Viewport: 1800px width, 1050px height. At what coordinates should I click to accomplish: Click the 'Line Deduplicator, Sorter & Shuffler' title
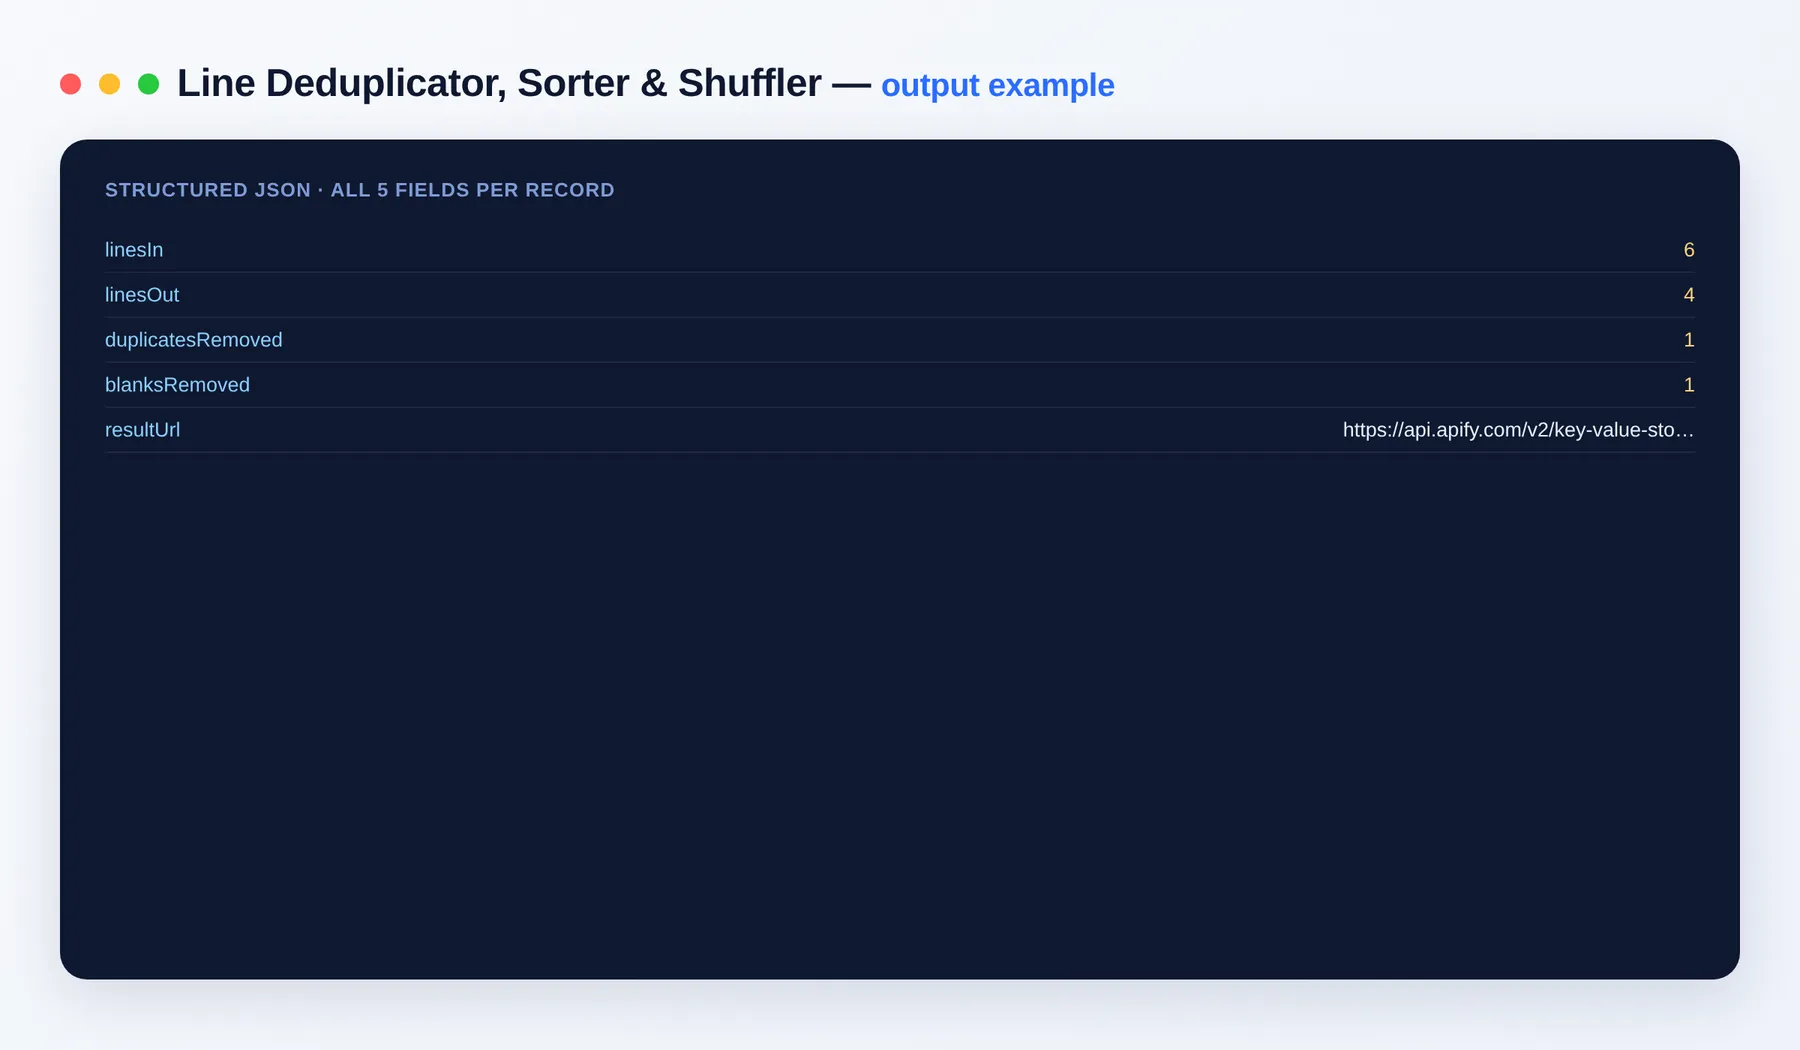pyautogui.click(x=499, y=84)
